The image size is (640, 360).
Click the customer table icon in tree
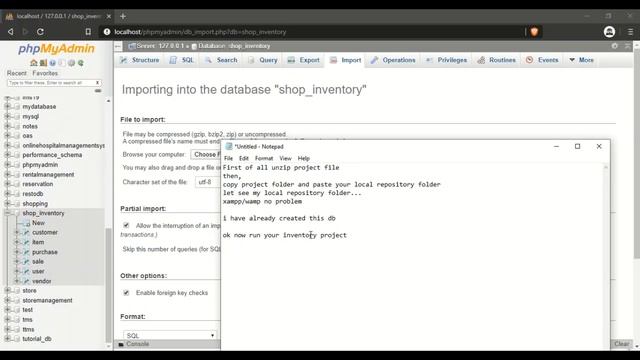[26, 232]
